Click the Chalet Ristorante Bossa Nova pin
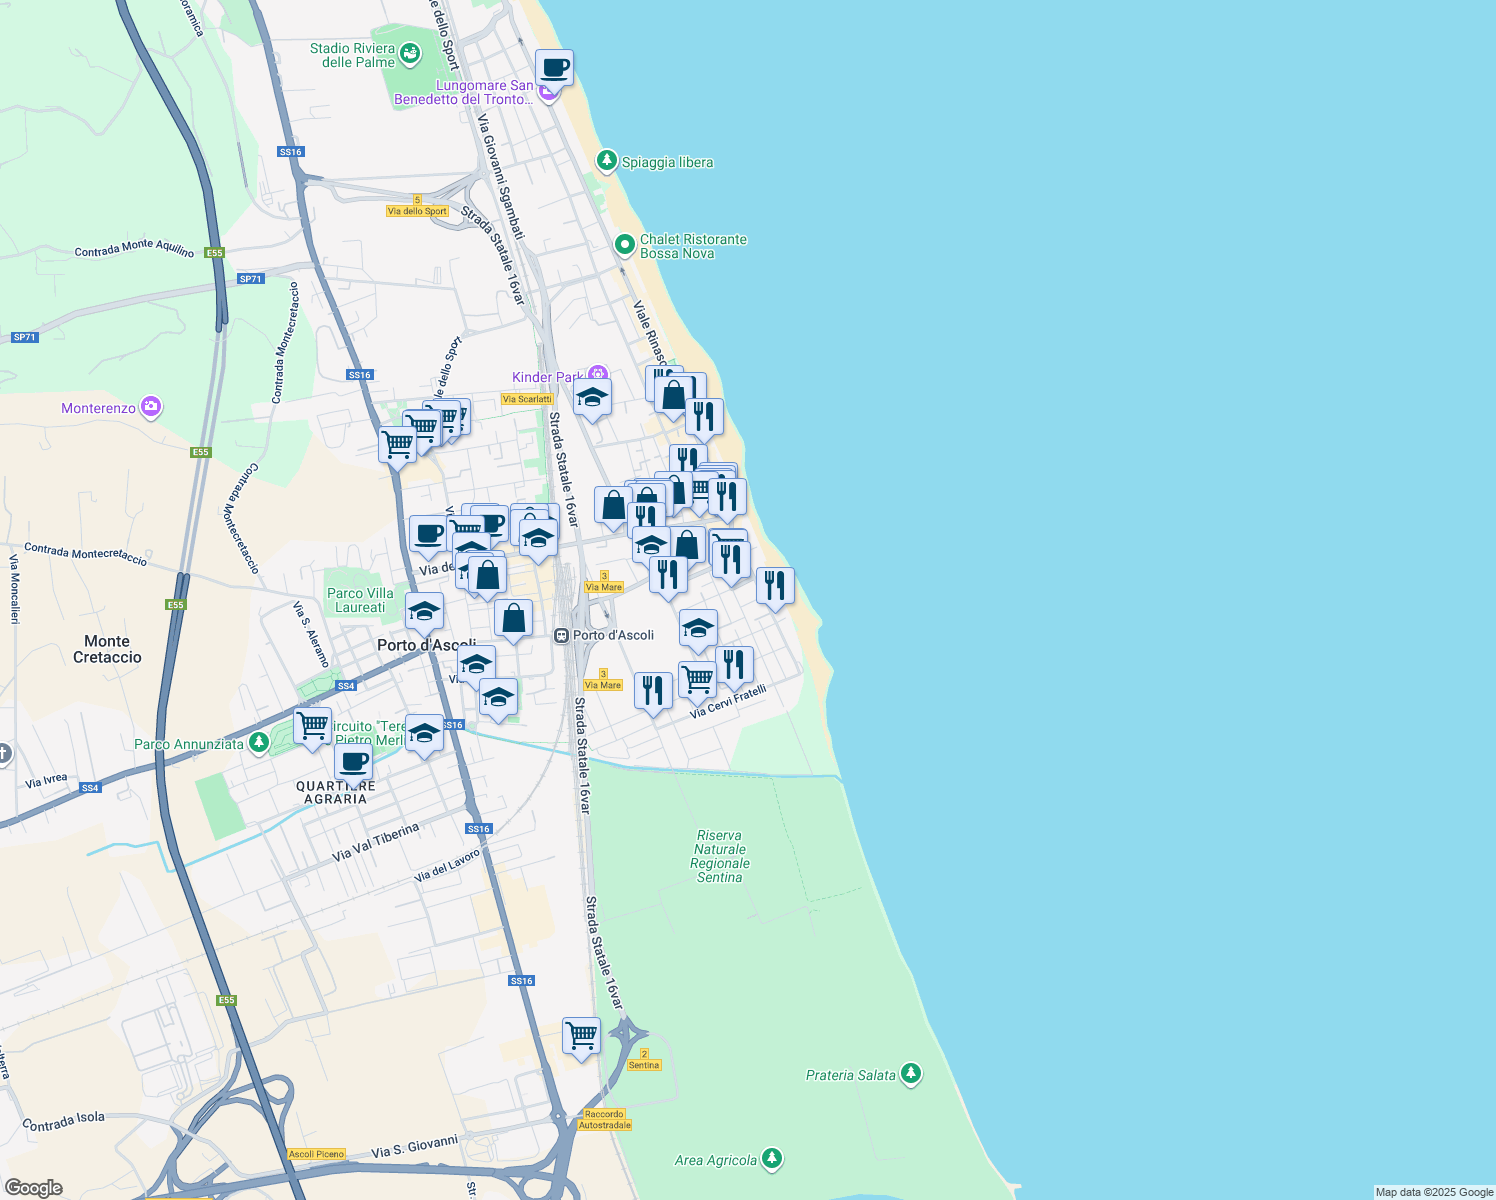This screenshot has height=1200, width=1496. tap(625, 245)
